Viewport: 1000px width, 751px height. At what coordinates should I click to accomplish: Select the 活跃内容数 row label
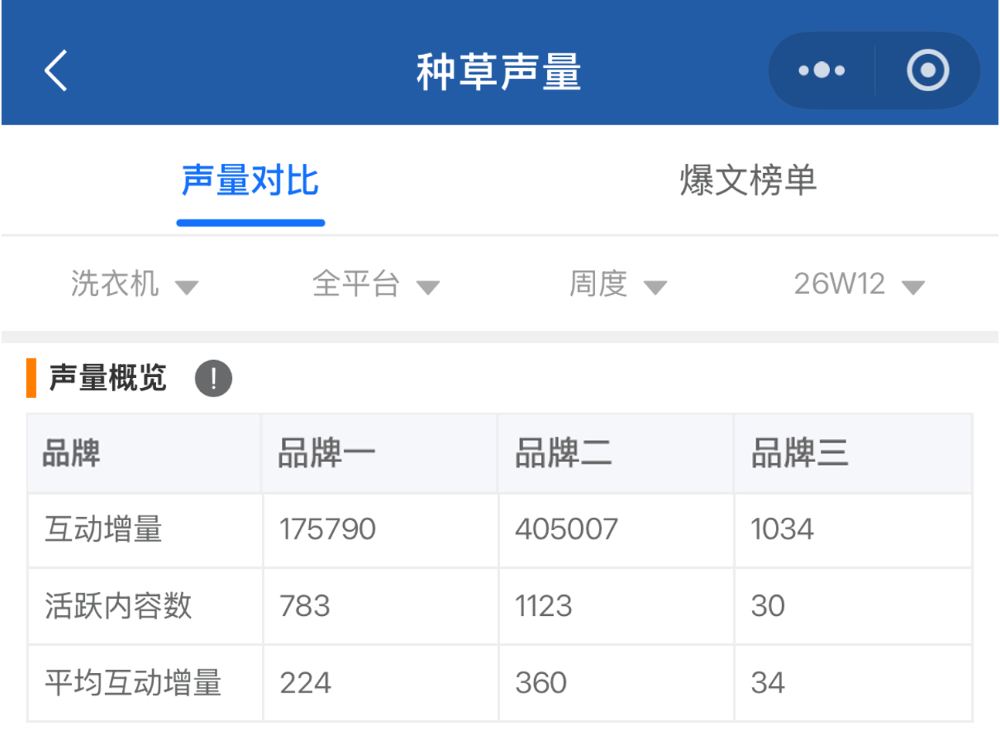118,606
